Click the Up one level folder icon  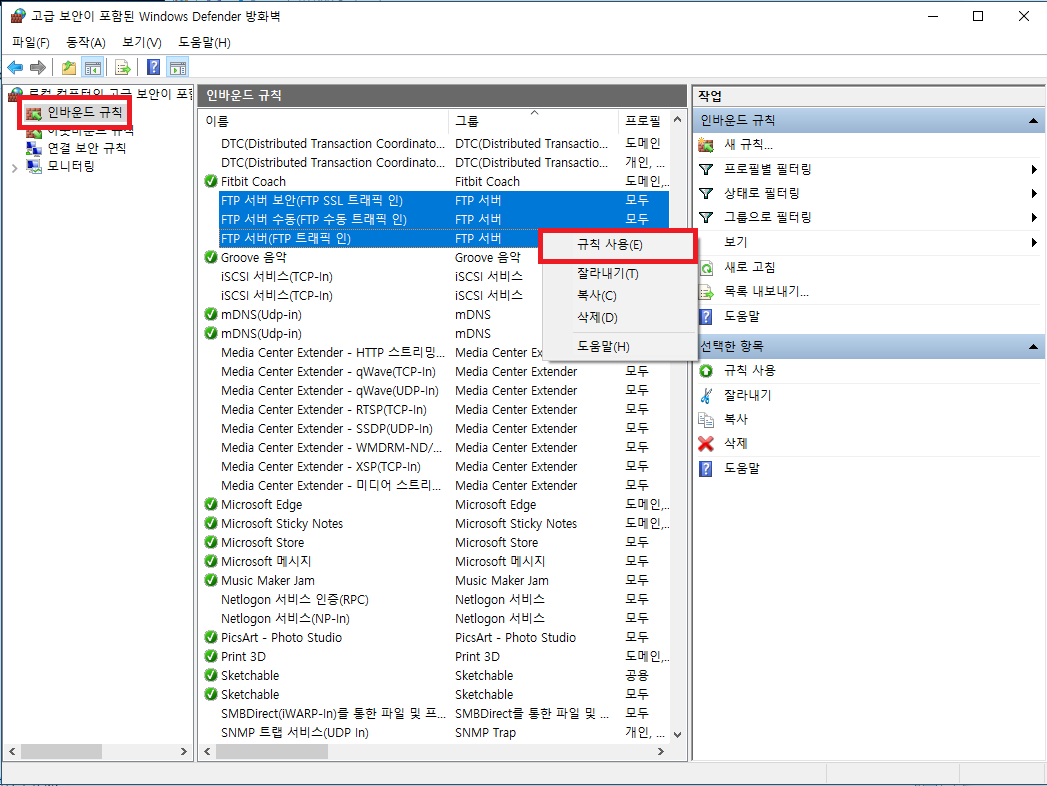pyautogui.click(x=68, y=67)
